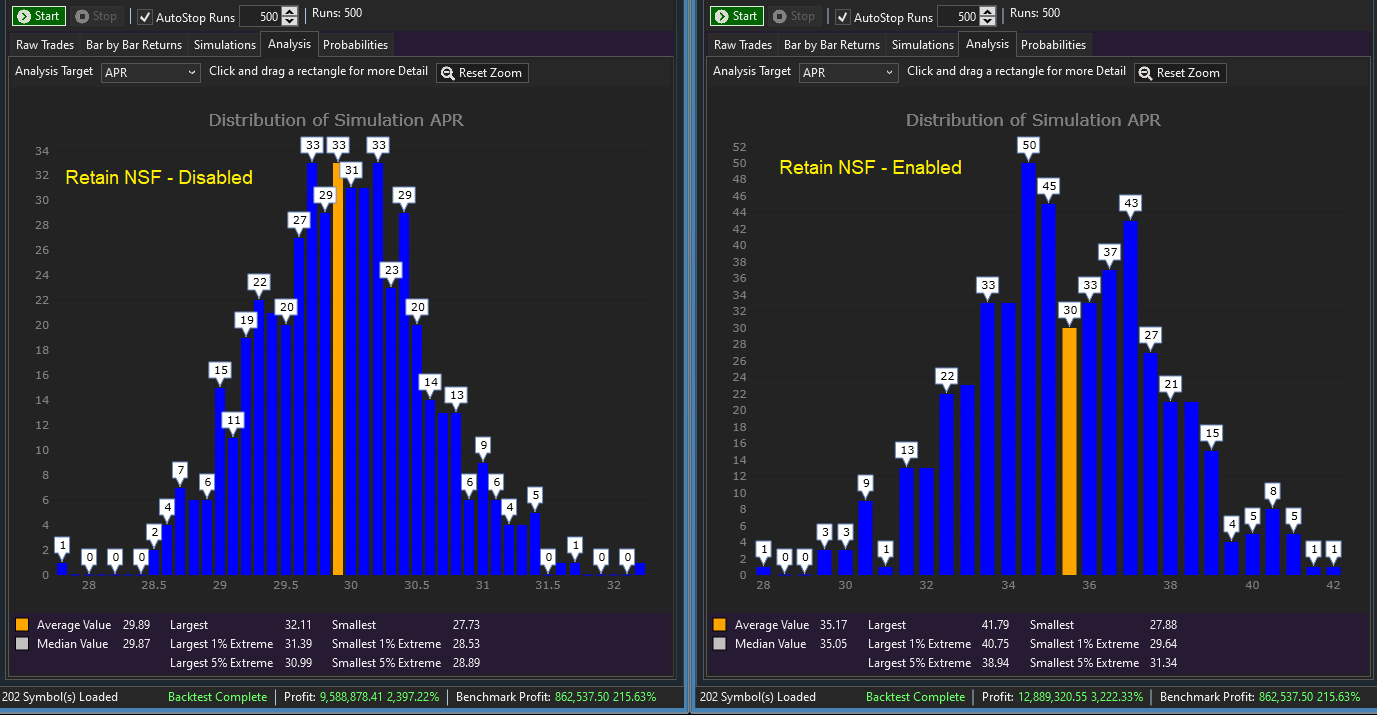Click orange Average Value swatch in left legend

22,625
